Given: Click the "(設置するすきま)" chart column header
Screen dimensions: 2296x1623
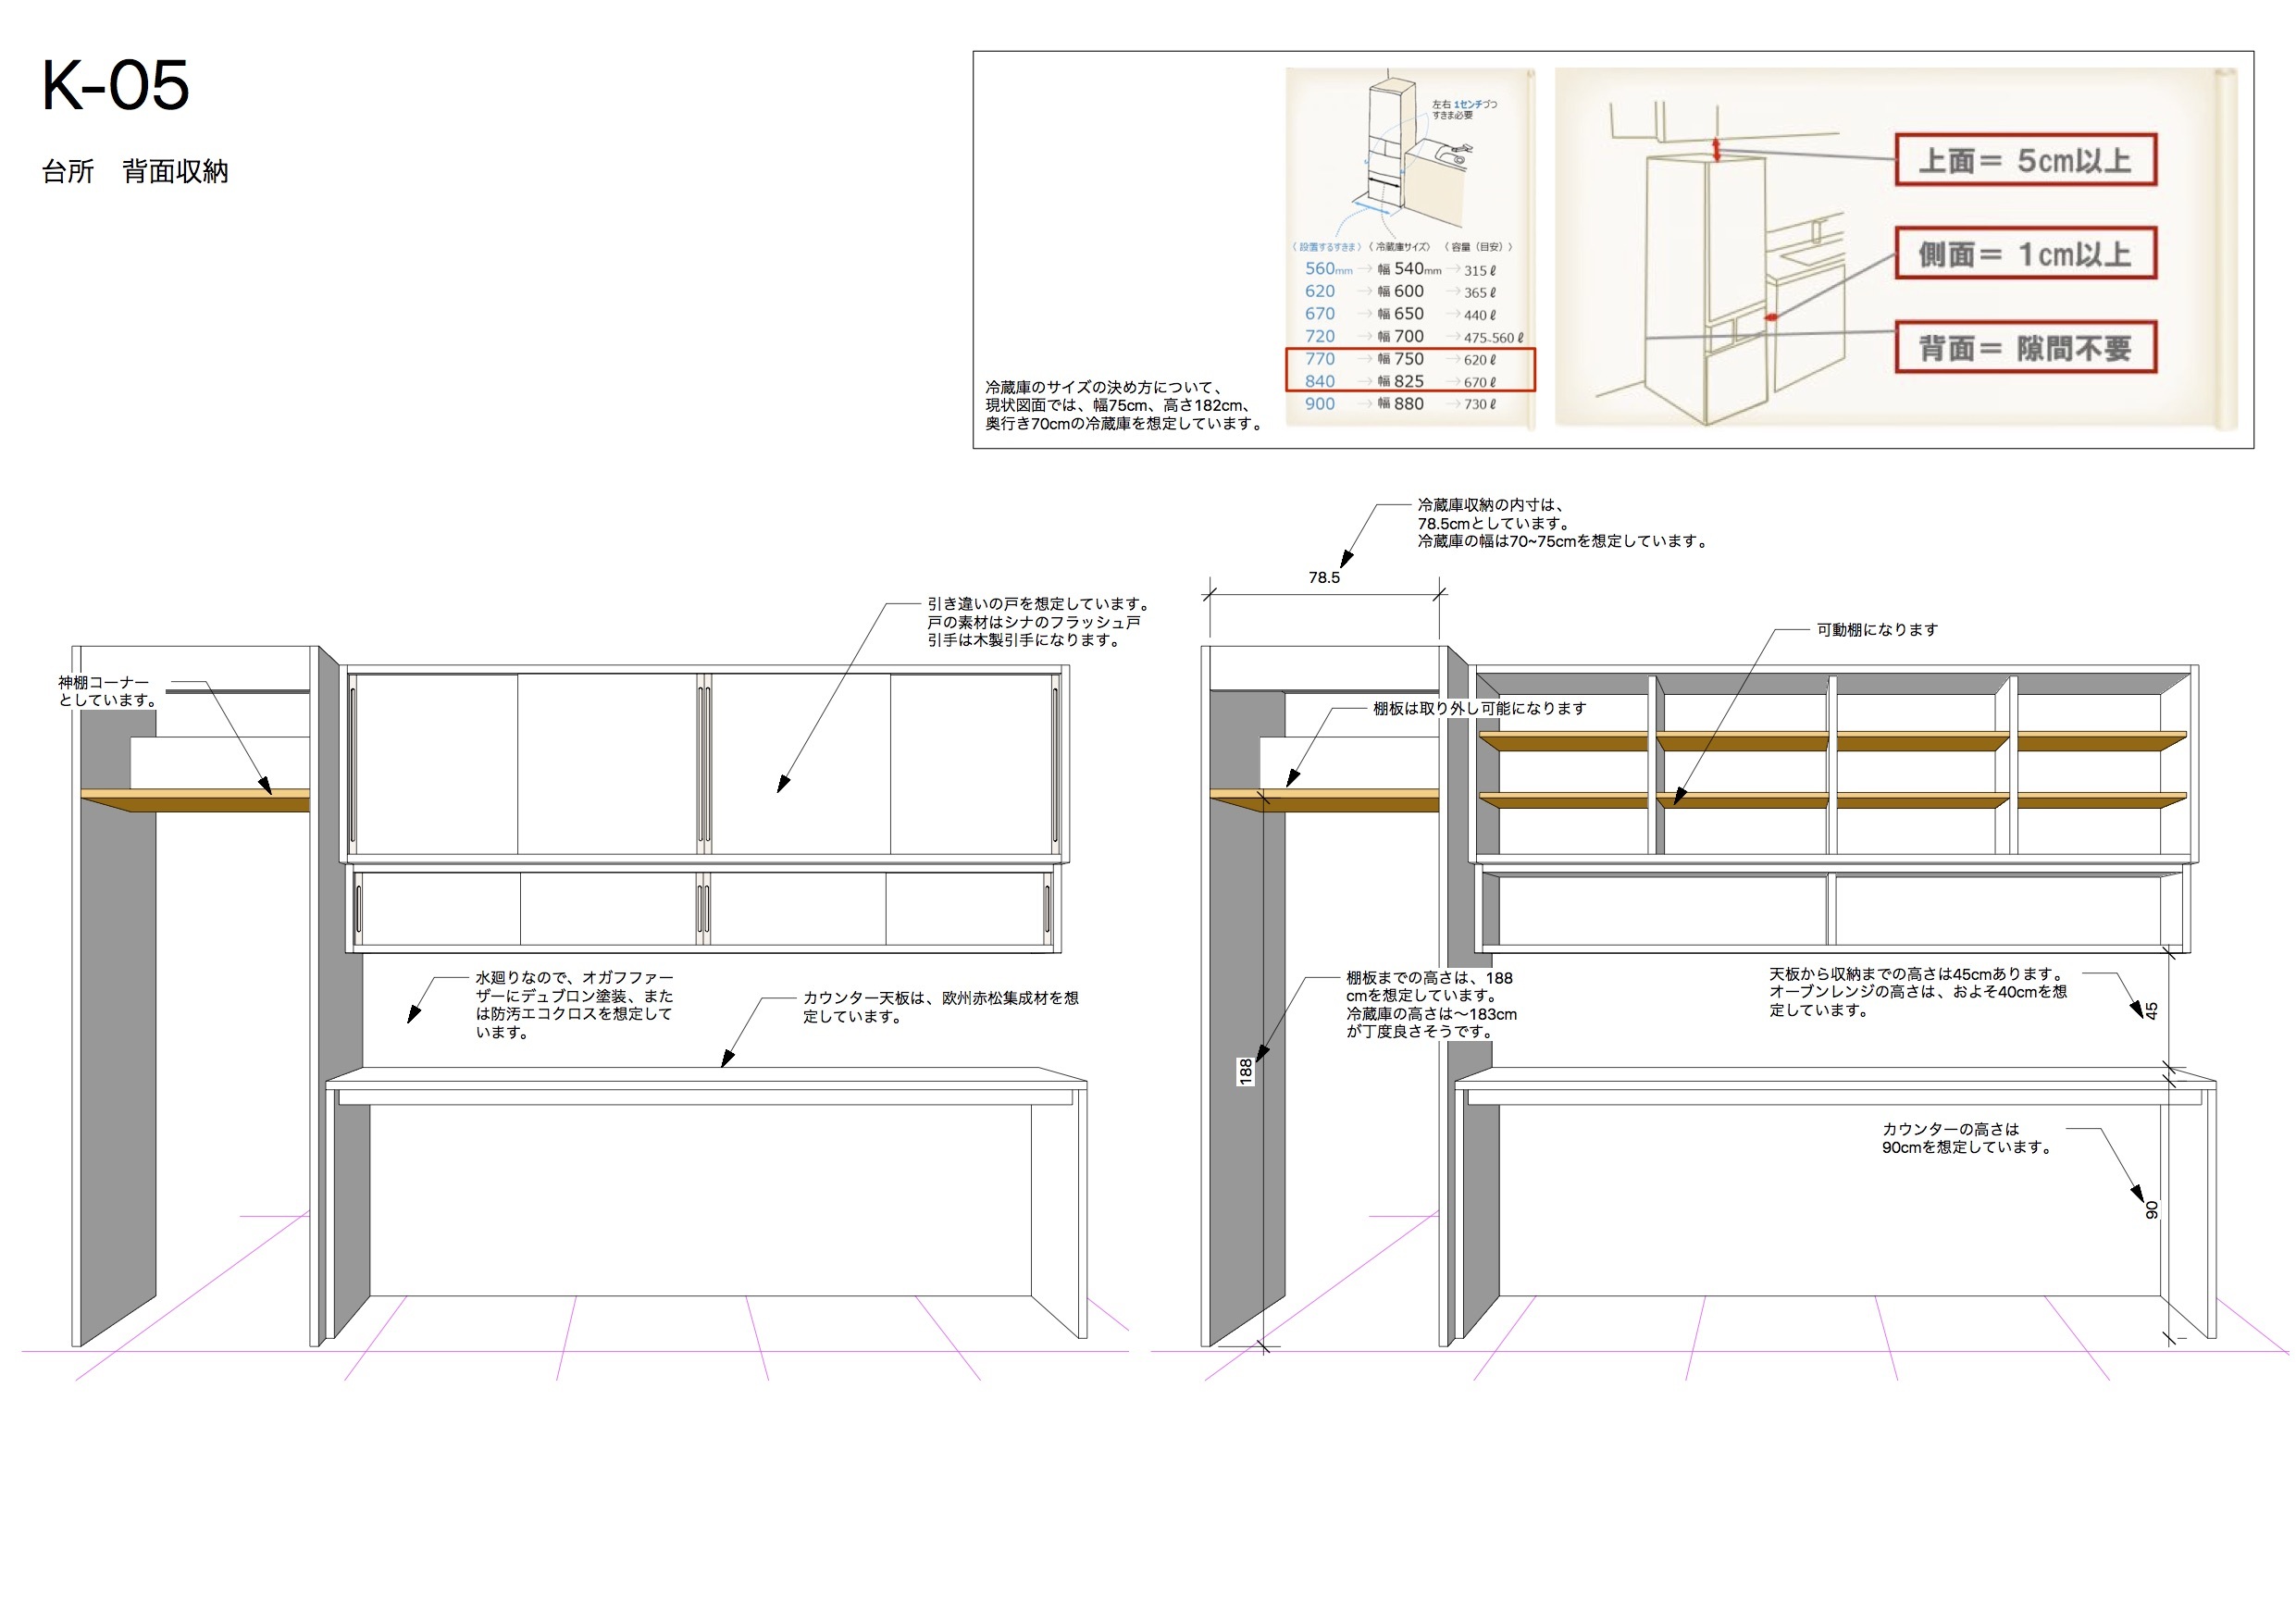Looking at the screenshot, I should click(x=1326, y=247).
